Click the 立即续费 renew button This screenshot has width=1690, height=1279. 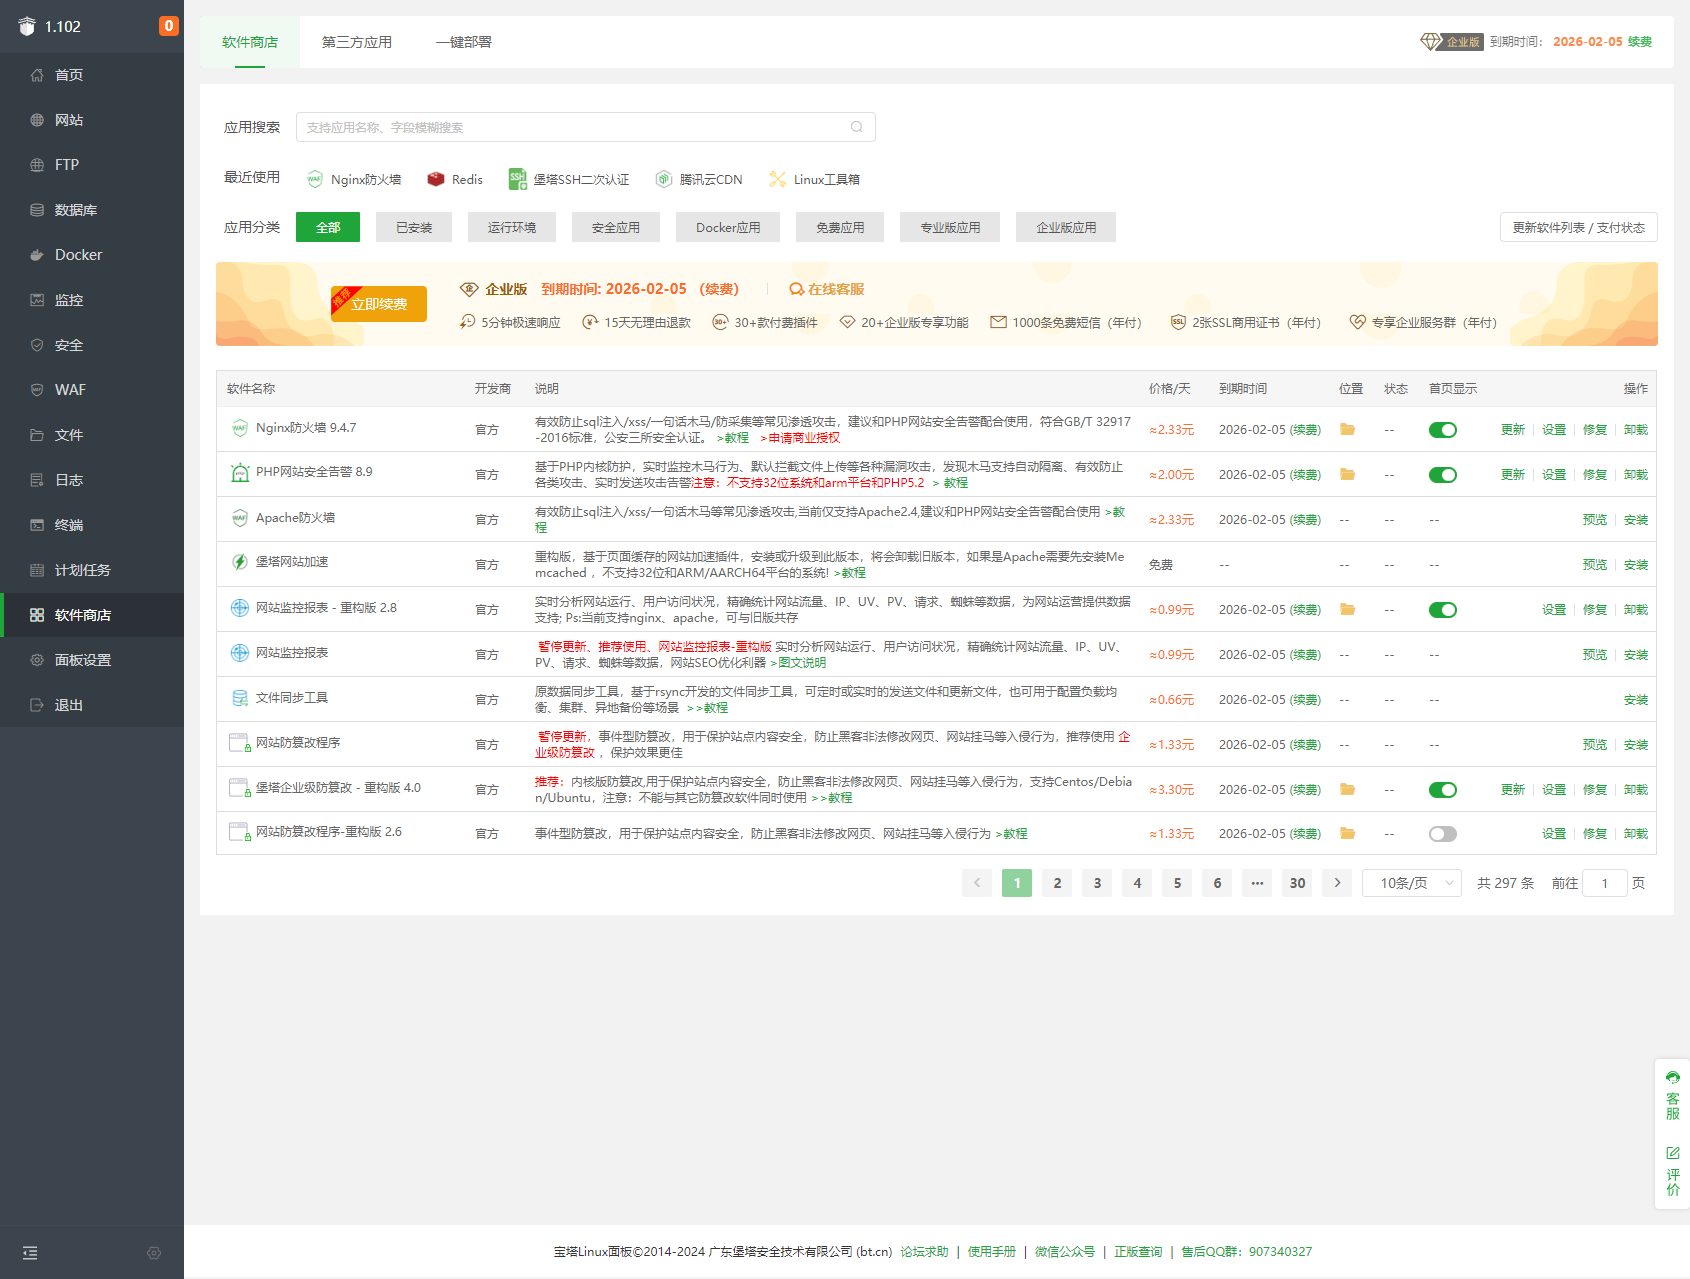click(379, 304)
